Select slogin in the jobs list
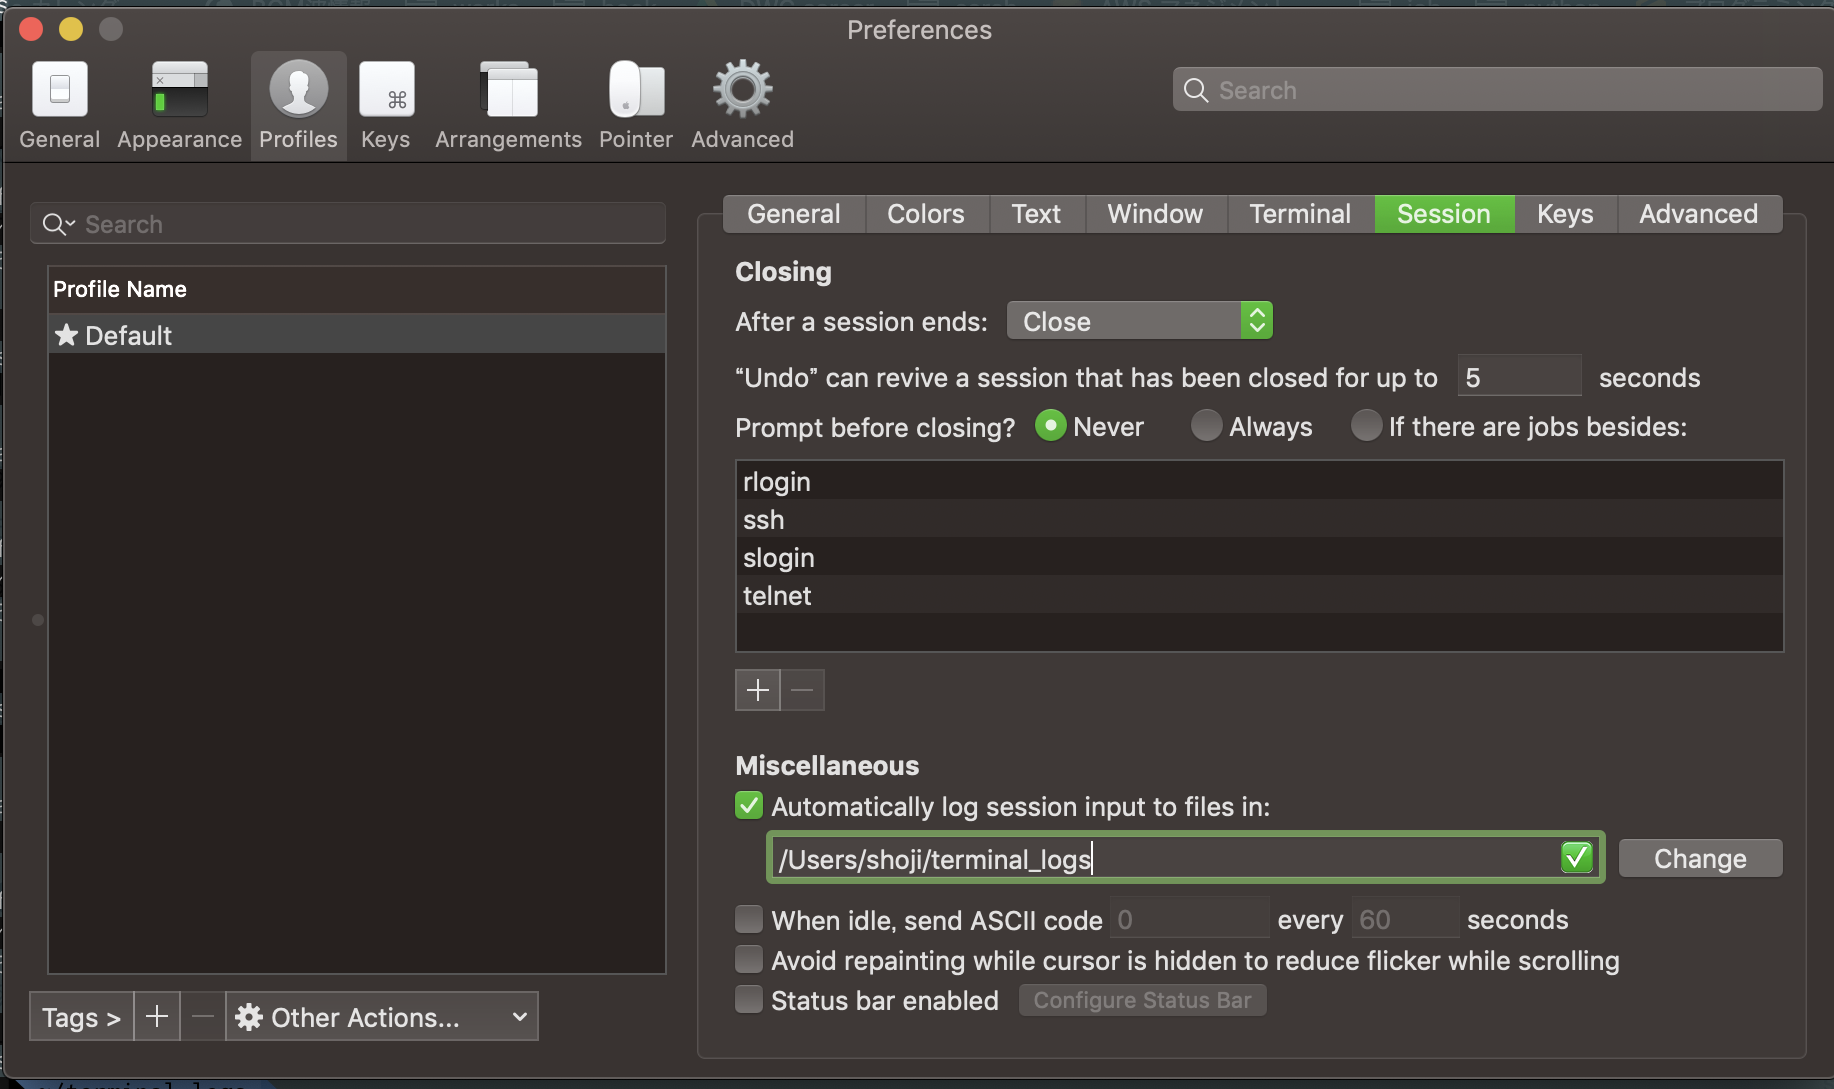Image resolution: width=1834 pixels, height=1089 pixels. 1259,557
